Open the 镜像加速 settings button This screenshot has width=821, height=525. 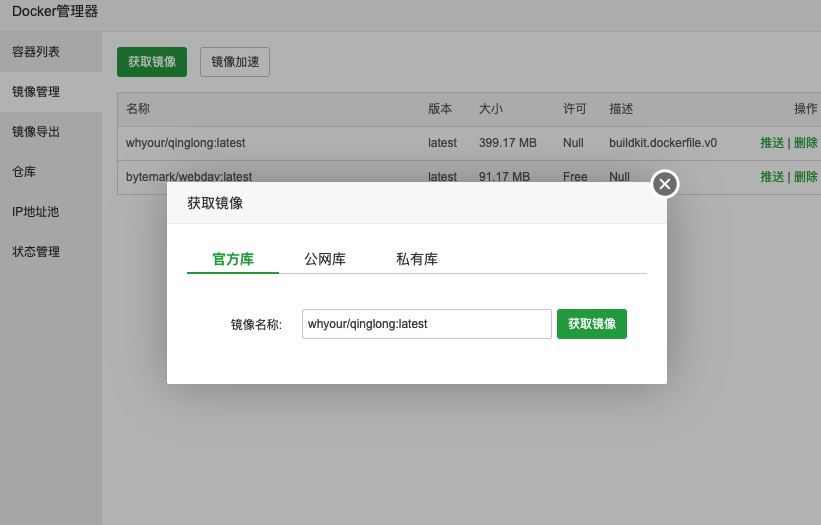[235, 62]
